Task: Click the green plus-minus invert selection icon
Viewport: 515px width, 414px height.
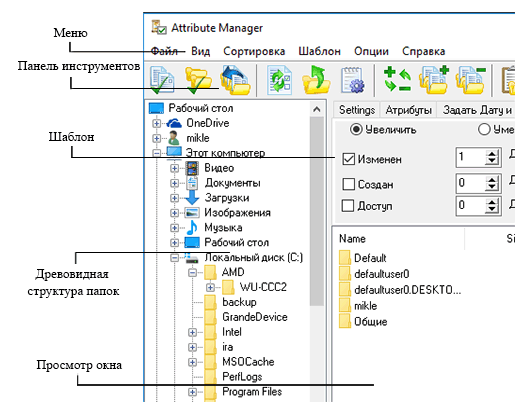Action: coord(397,79)
